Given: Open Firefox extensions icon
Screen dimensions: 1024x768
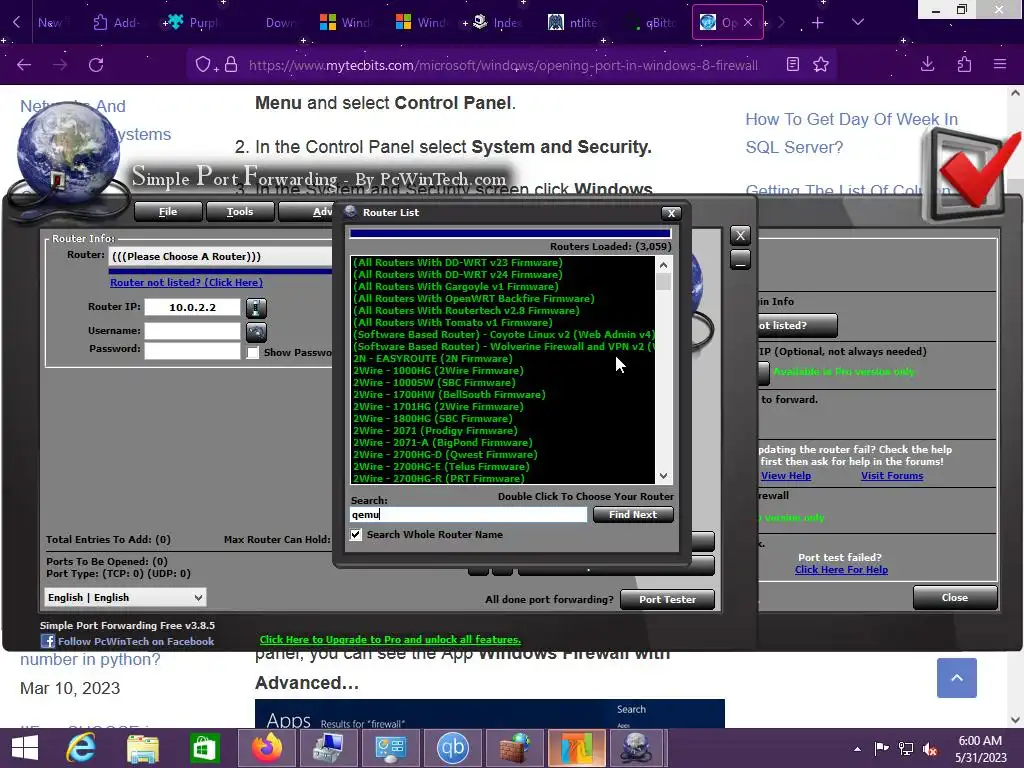Looking at the screenshot, I should pyautogui.click(x=964, y=64).
